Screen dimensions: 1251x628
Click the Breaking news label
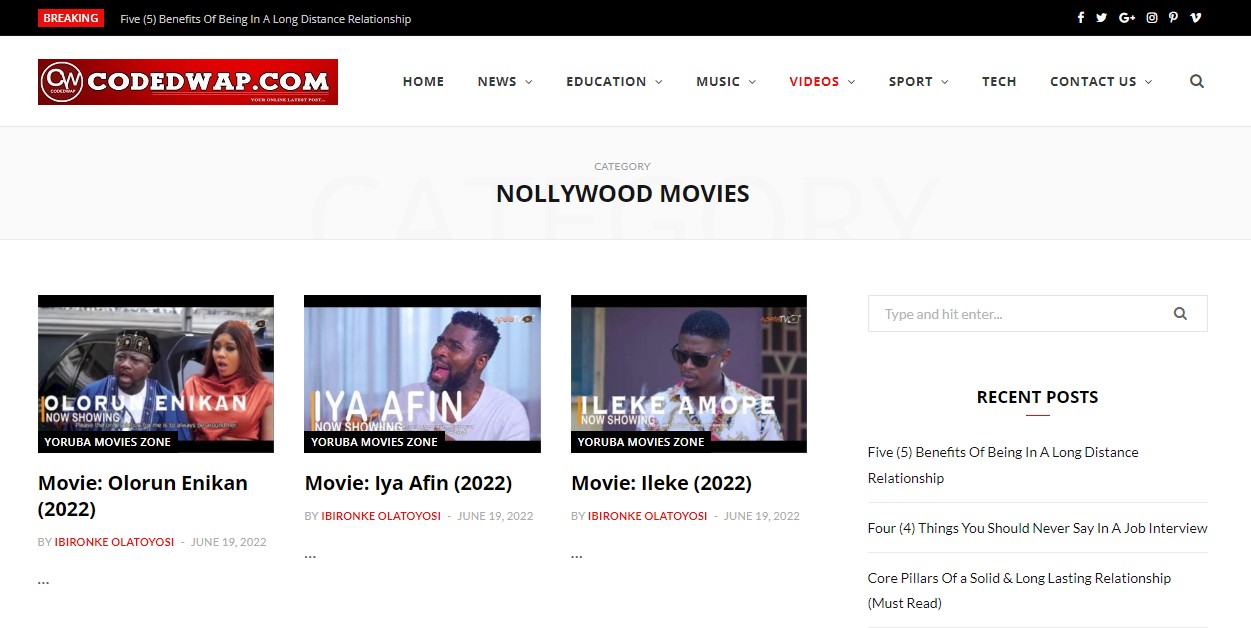point(71,18)
